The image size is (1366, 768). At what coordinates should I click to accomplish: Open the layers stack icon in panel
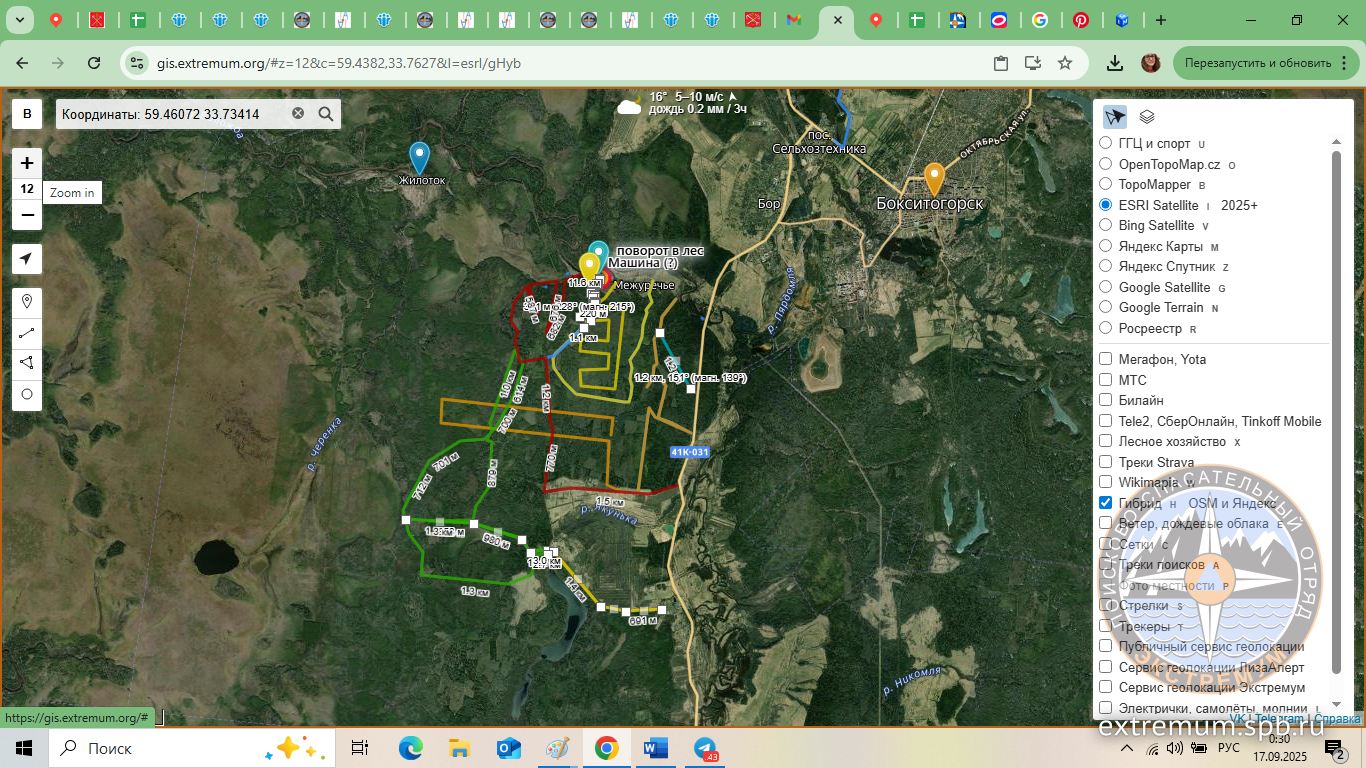pyautogui.click(x=1147, y=117)
